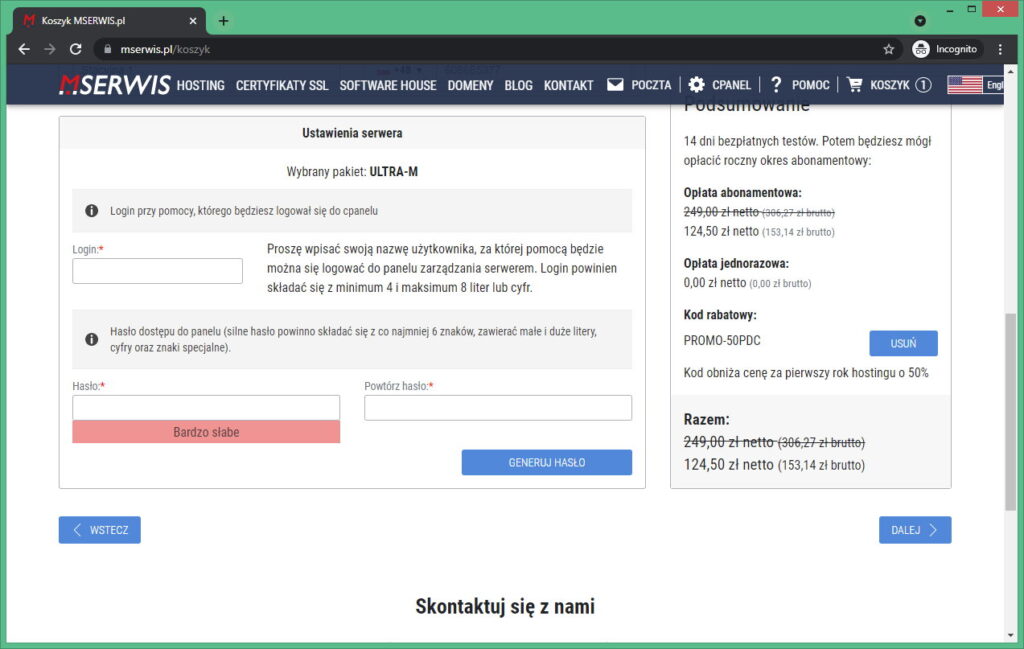Click the KOSZYK shopping cart icon
Image resolution: width=1024 pixels, height=649 pixels.
coord(855,85)
